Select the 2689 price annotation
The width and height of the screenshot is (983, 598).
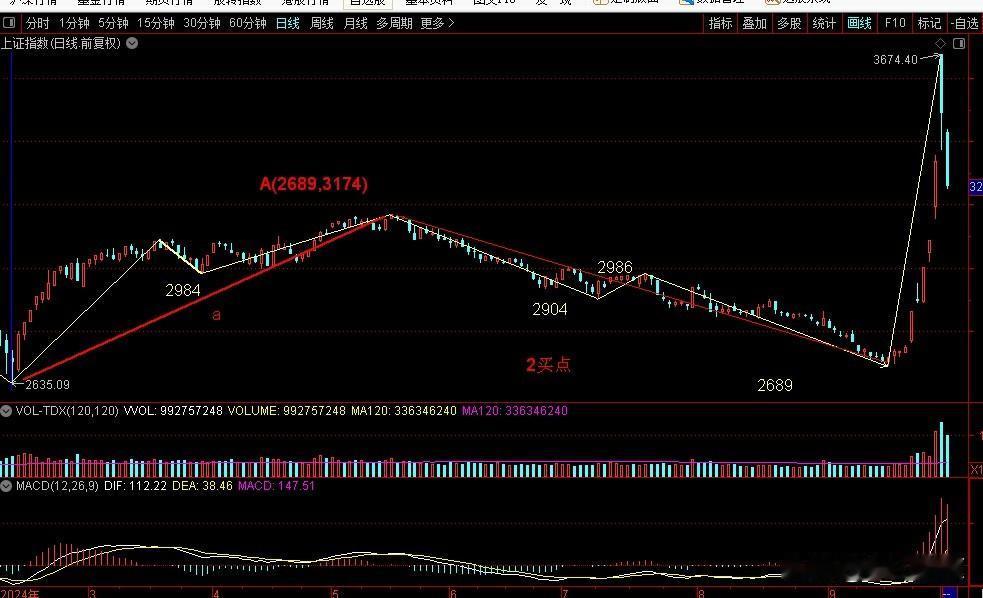[775, 385]
